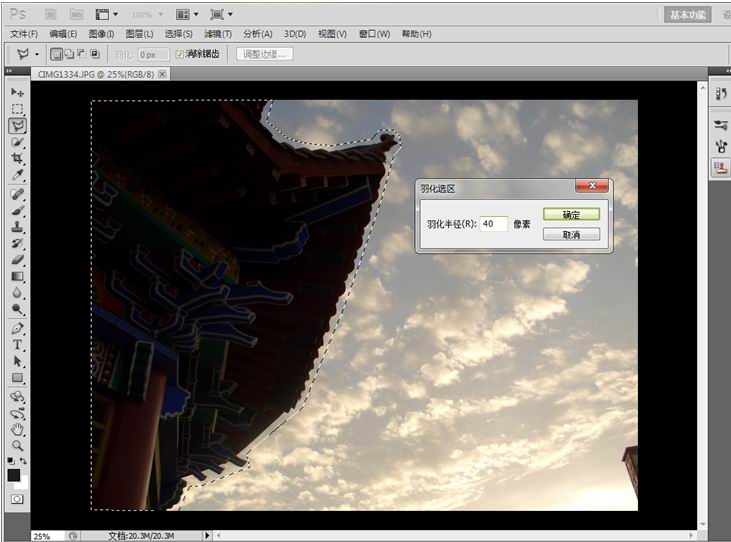
Task: Select the Pen tool
Action: tap(17, 328)
